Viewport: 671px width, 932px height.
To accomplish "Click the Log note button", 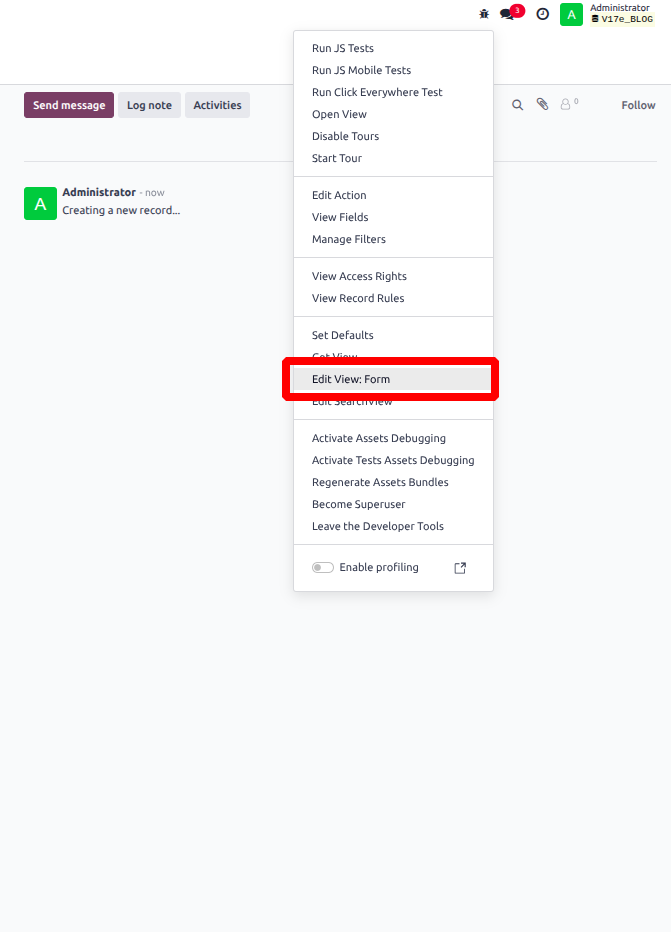I will [149, 105].
